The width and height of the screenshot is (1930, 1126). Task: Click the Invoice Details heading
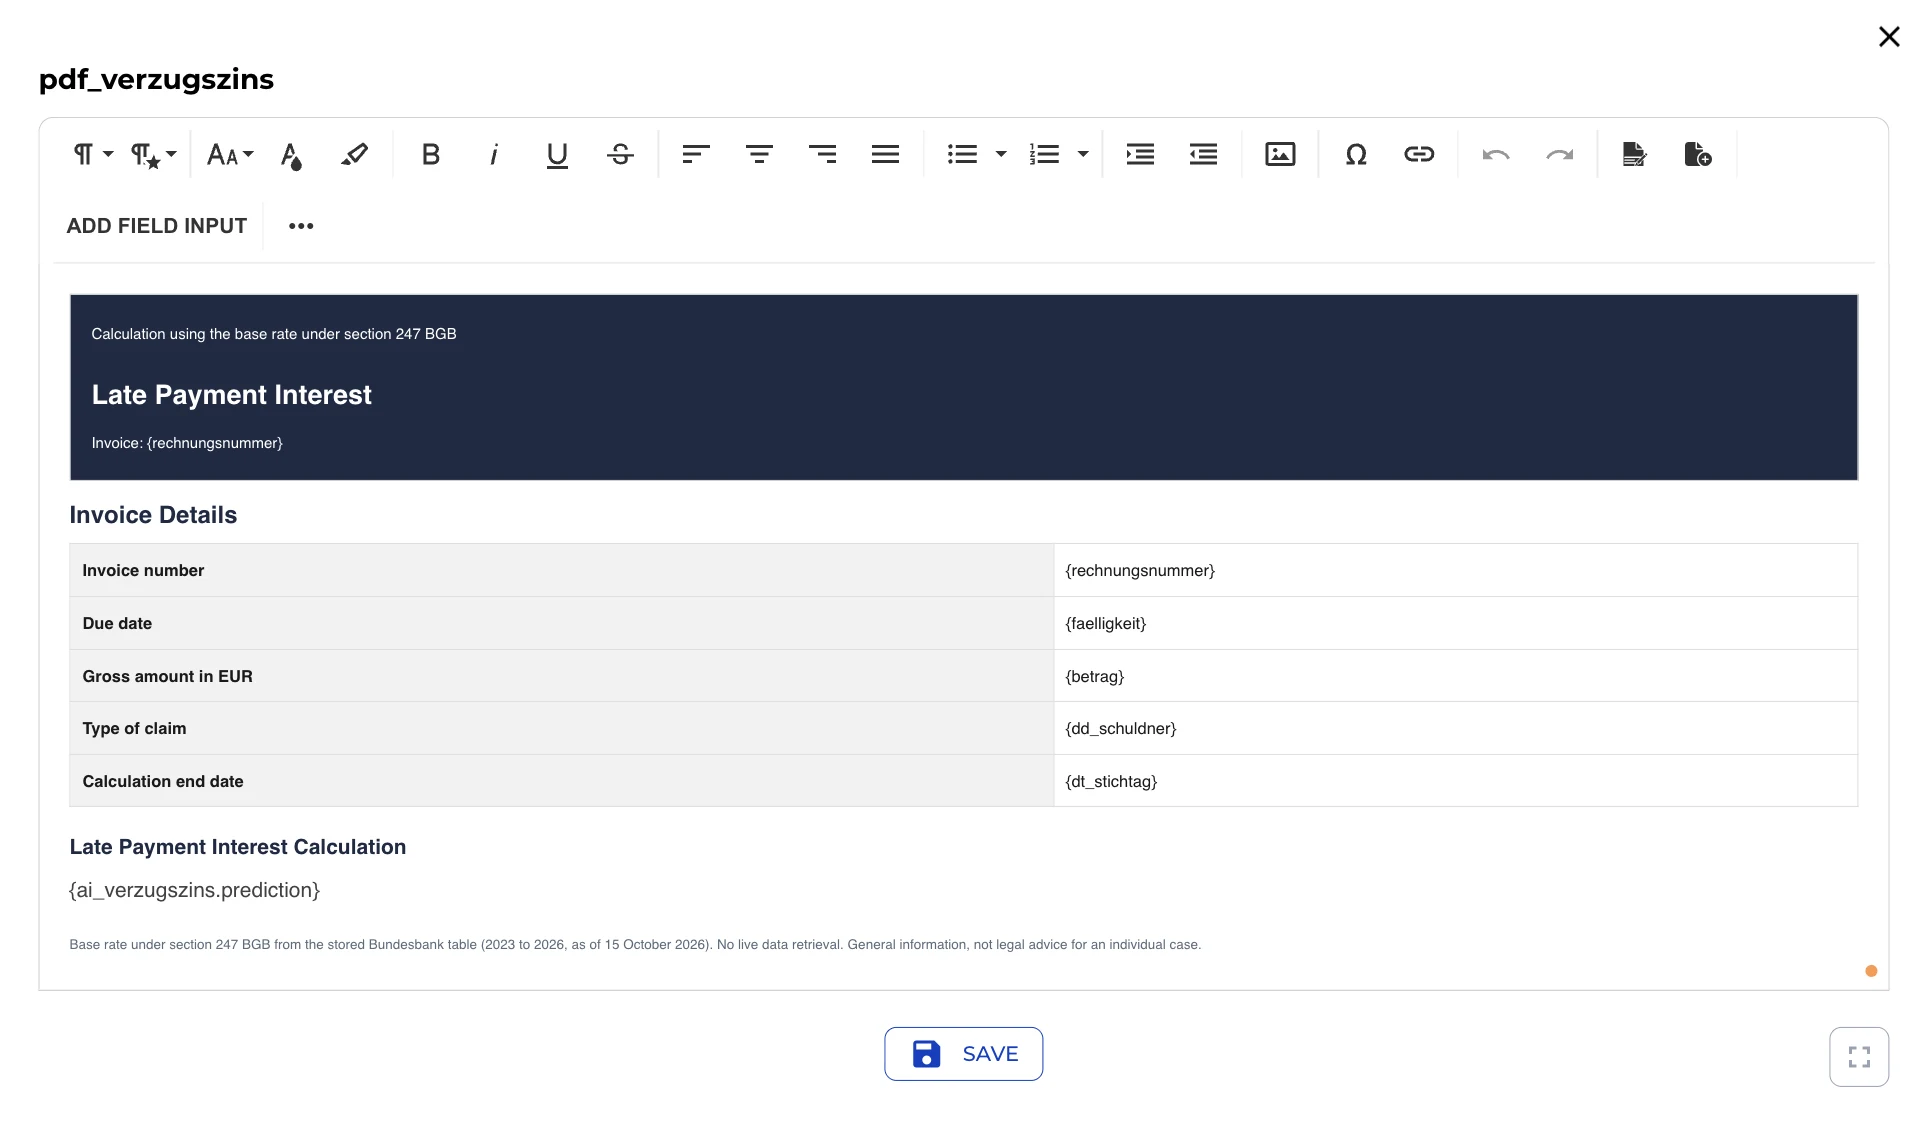(153, 515)
